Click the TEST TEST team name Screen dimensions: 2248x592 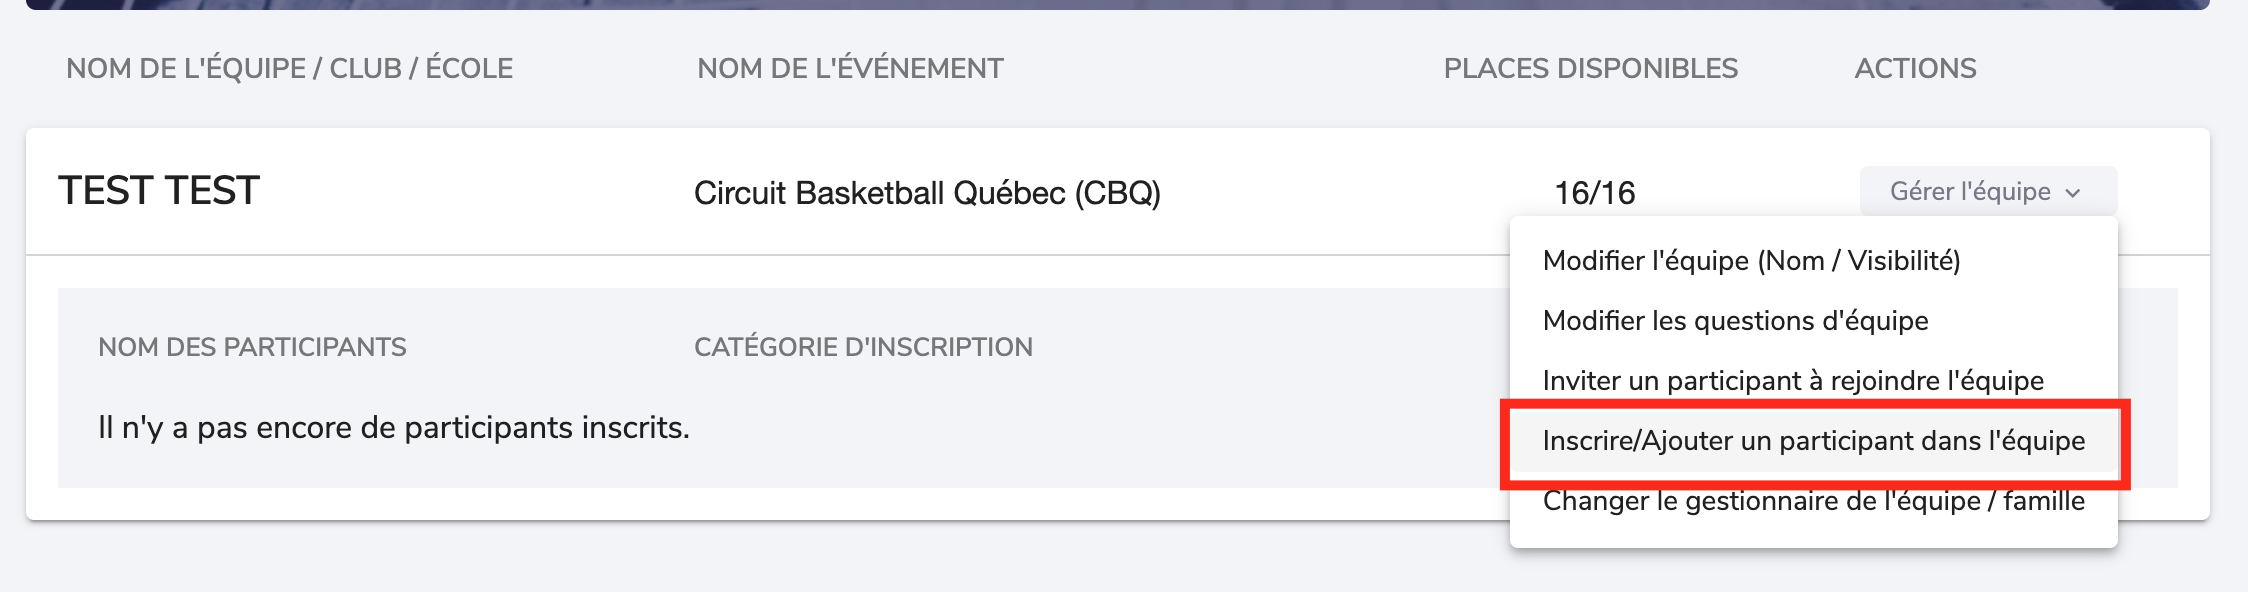coord(159,191)
